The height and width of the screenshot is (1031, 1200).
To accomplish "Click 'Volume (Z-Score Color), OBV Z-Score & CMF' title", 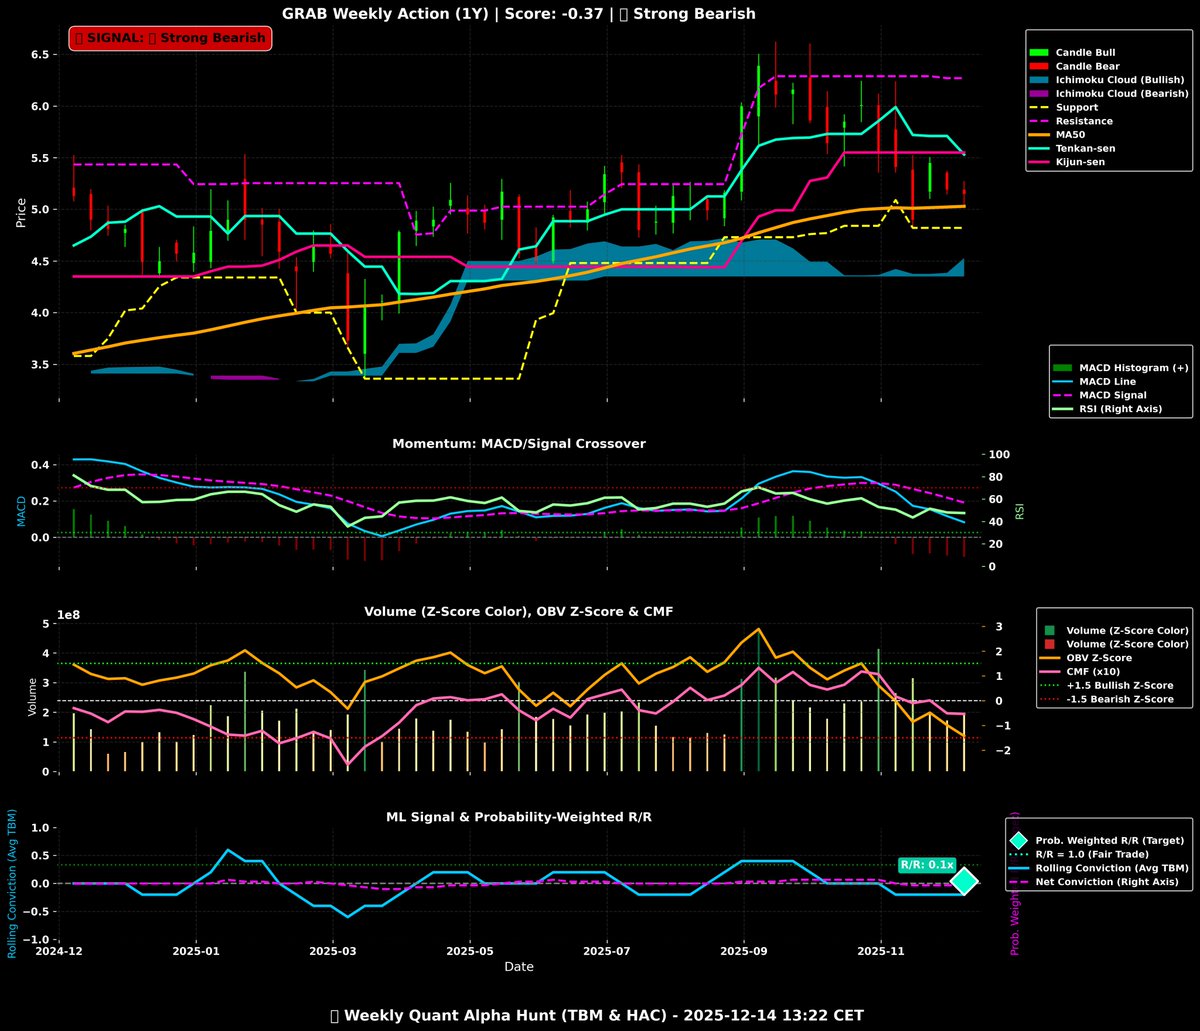I will (x=519, y=612).
